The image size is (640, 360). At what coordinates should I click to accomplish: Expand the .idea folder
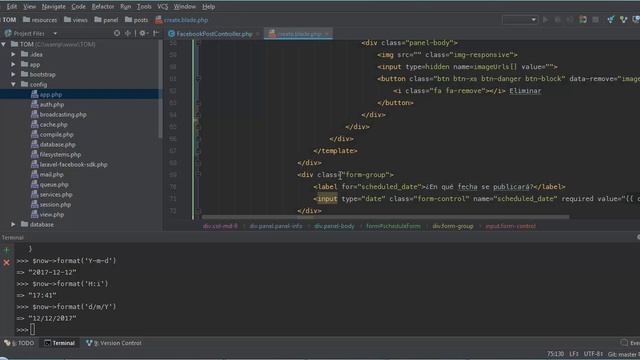point(13,54)
